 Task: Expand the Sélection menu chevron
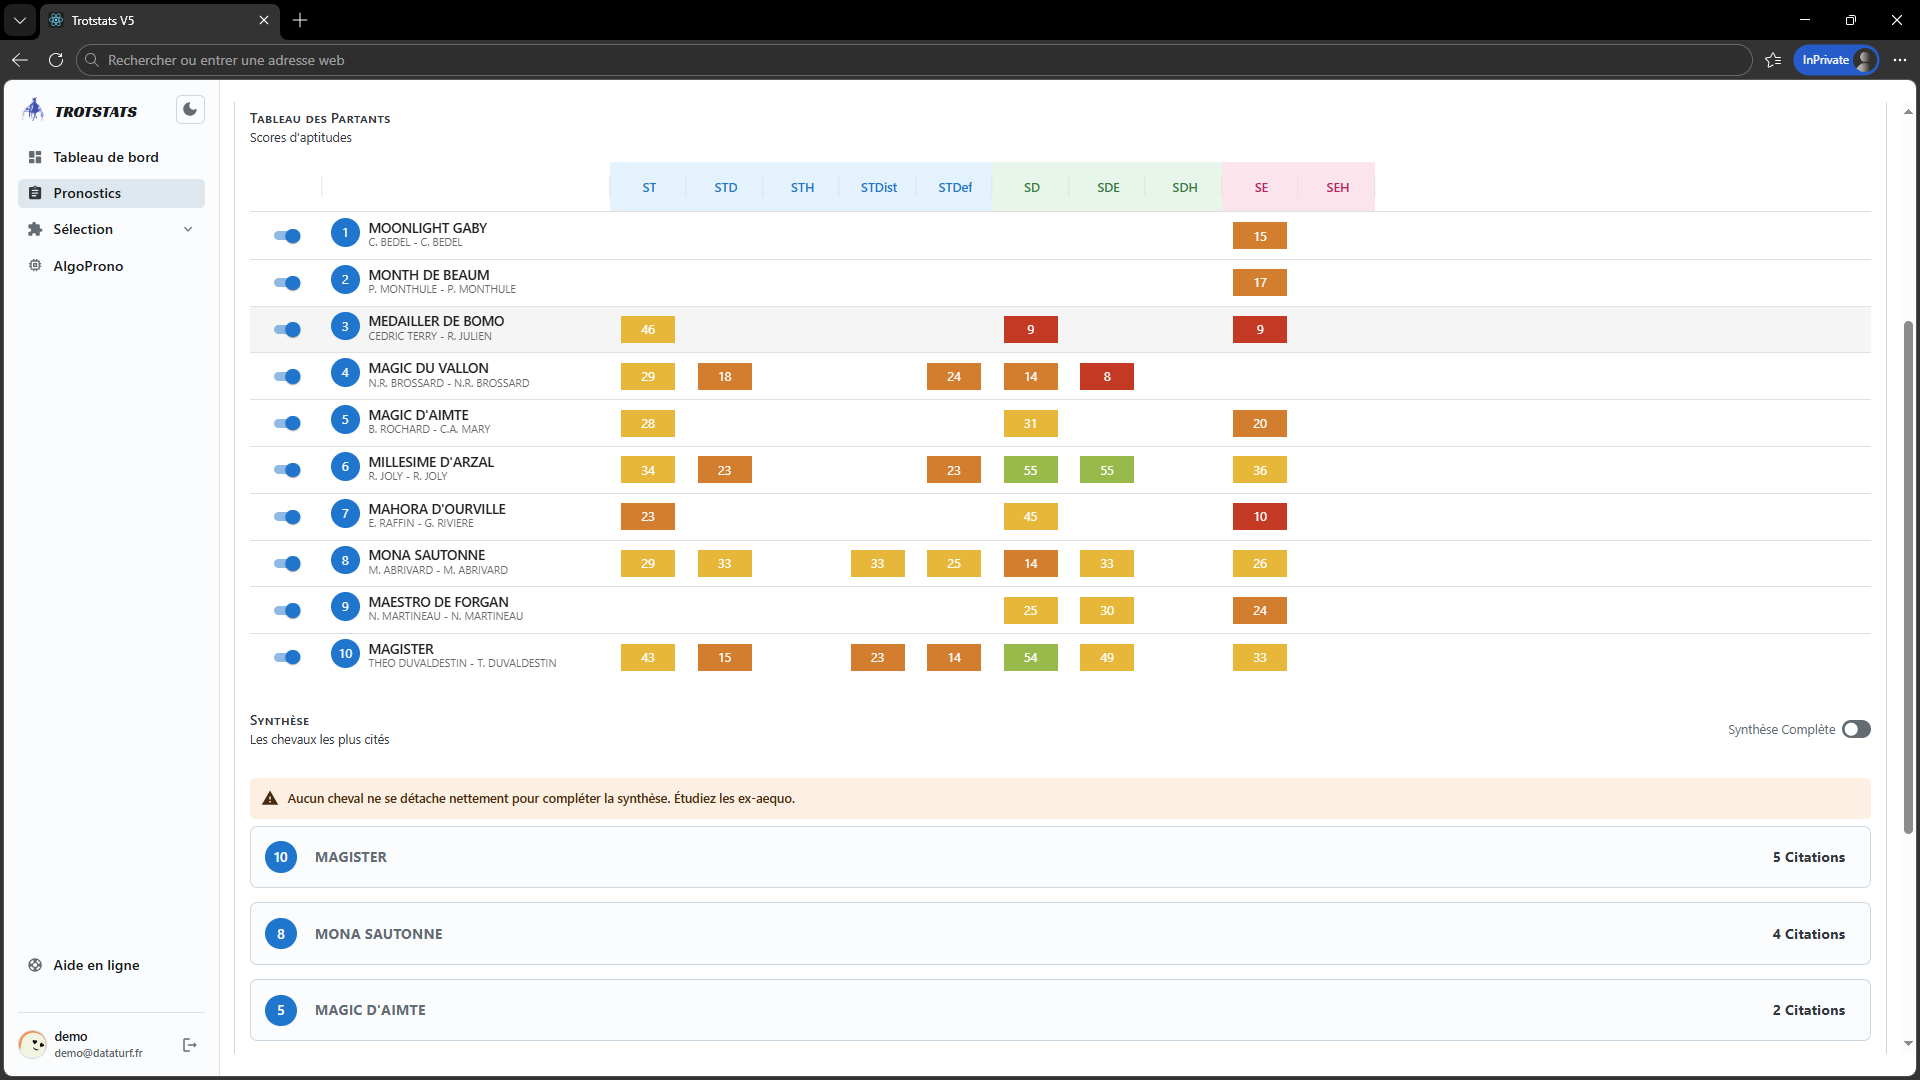pyautogui.click(x=188, y=229)
